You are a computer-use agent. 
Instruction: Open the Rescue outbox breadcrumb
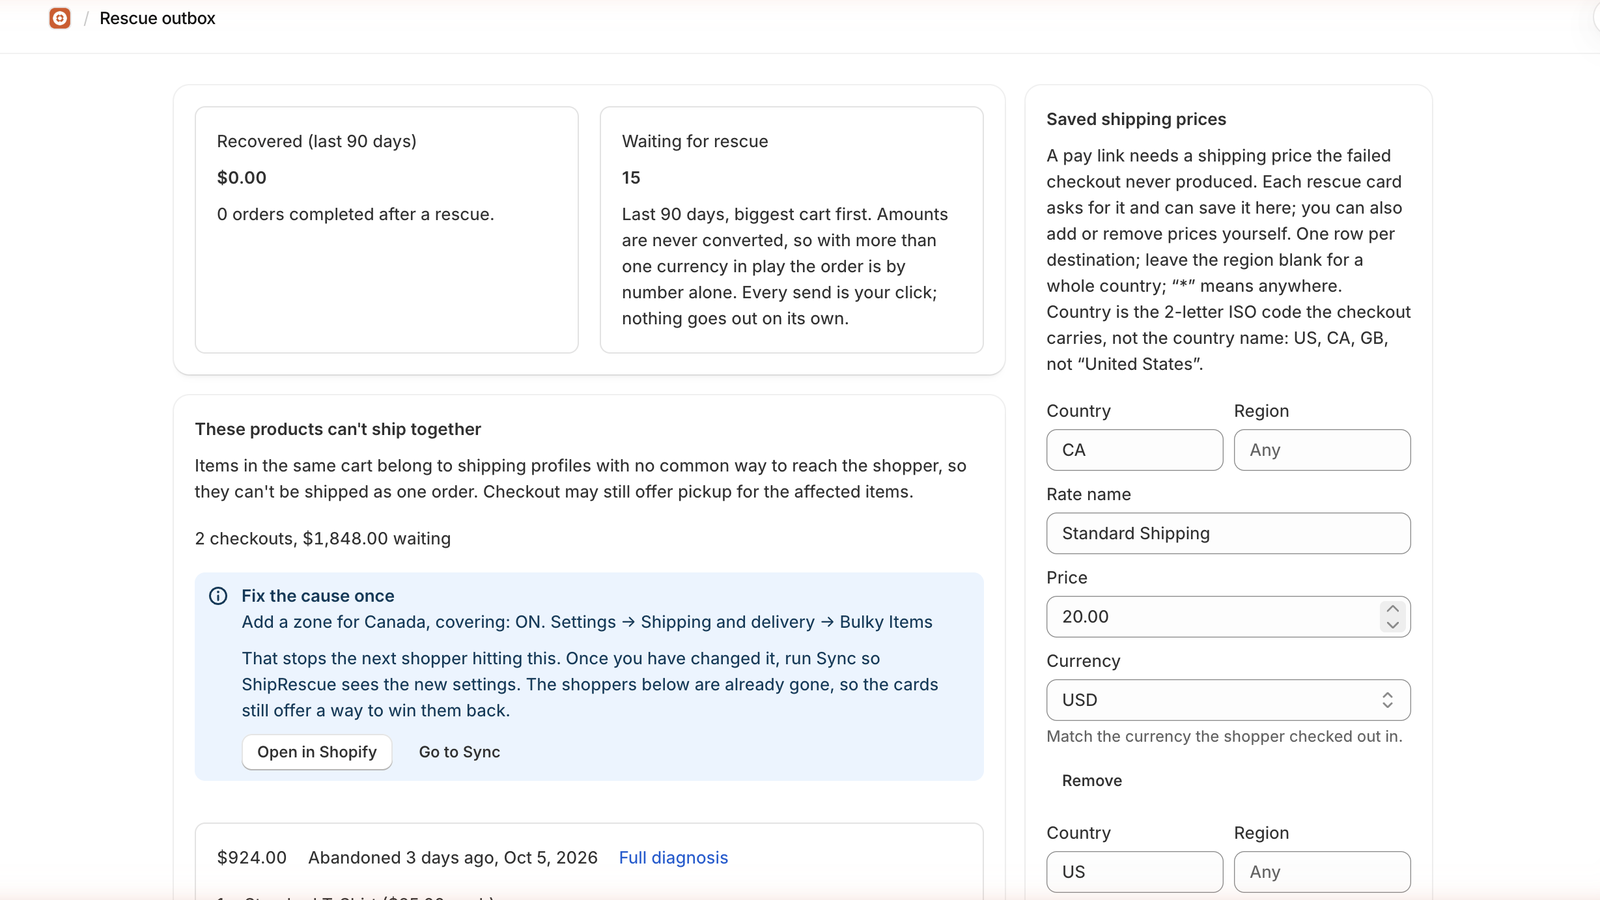157,18
